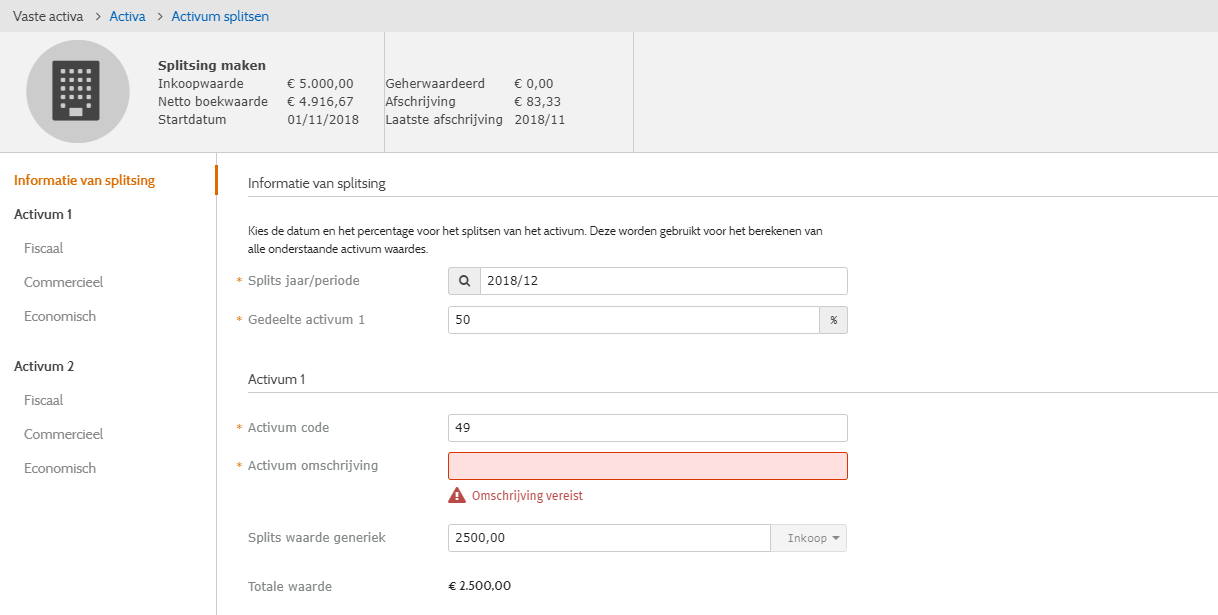Jump to Activum 2 section in sidebar
1218x615 pixels.
point(44,366)
